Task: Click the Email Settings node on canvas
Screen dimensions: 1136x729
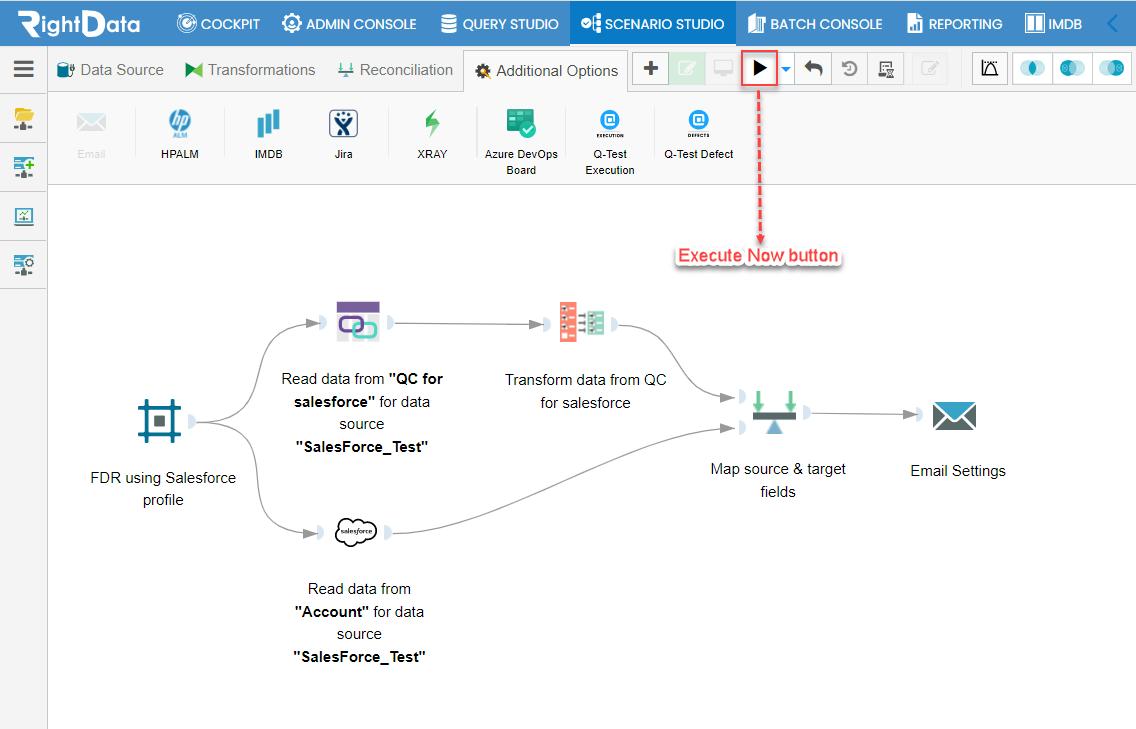Action: tap(954, 416)
